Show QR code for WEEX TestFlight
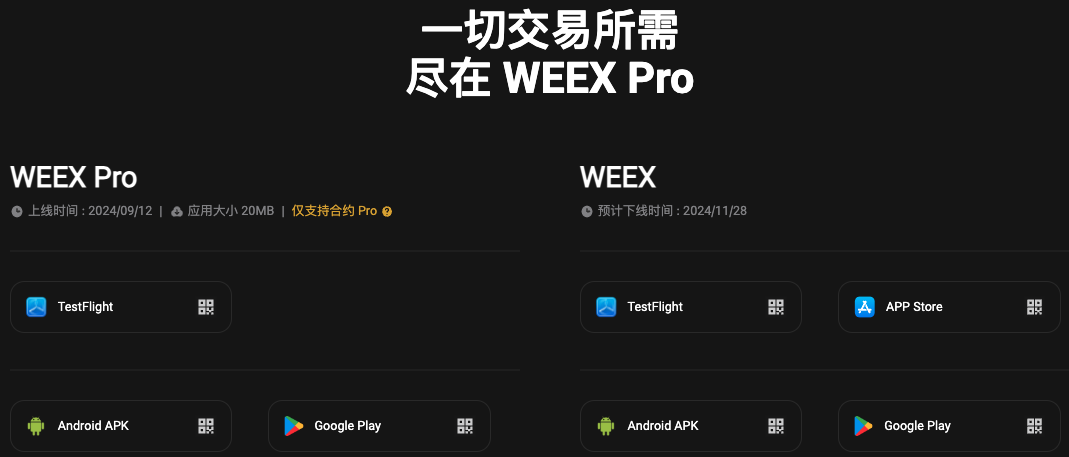Viewport: 1069px width, 457px height. (x=776, y=307)
